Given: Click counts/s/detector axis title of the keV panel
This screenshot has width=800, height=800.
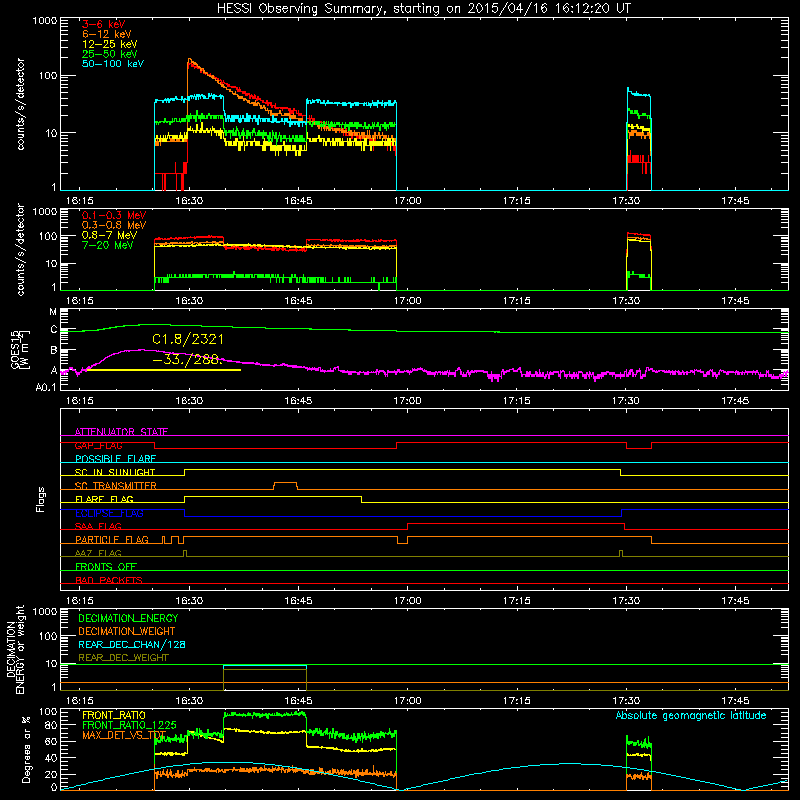Looking at the screenshot, I should (x=20, y=104).
